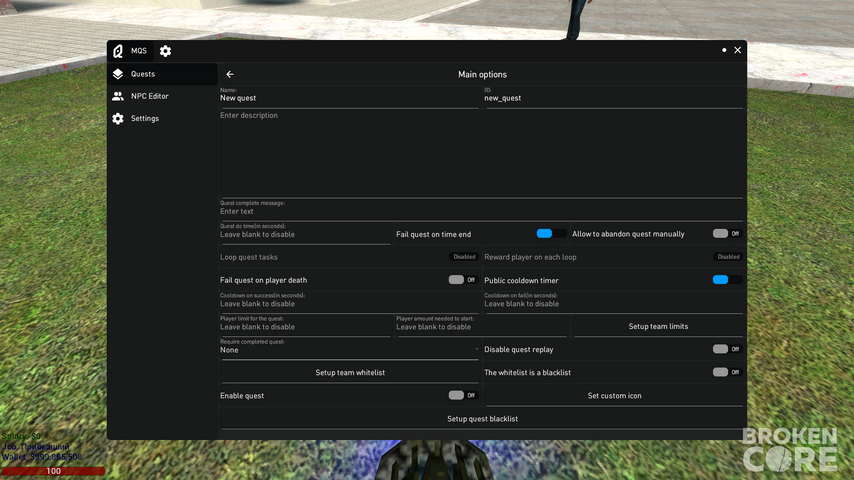Screen dimensions: 854x480
Task: Toggle Reward player on each loop switch
Action: click(x=728, y=257)
